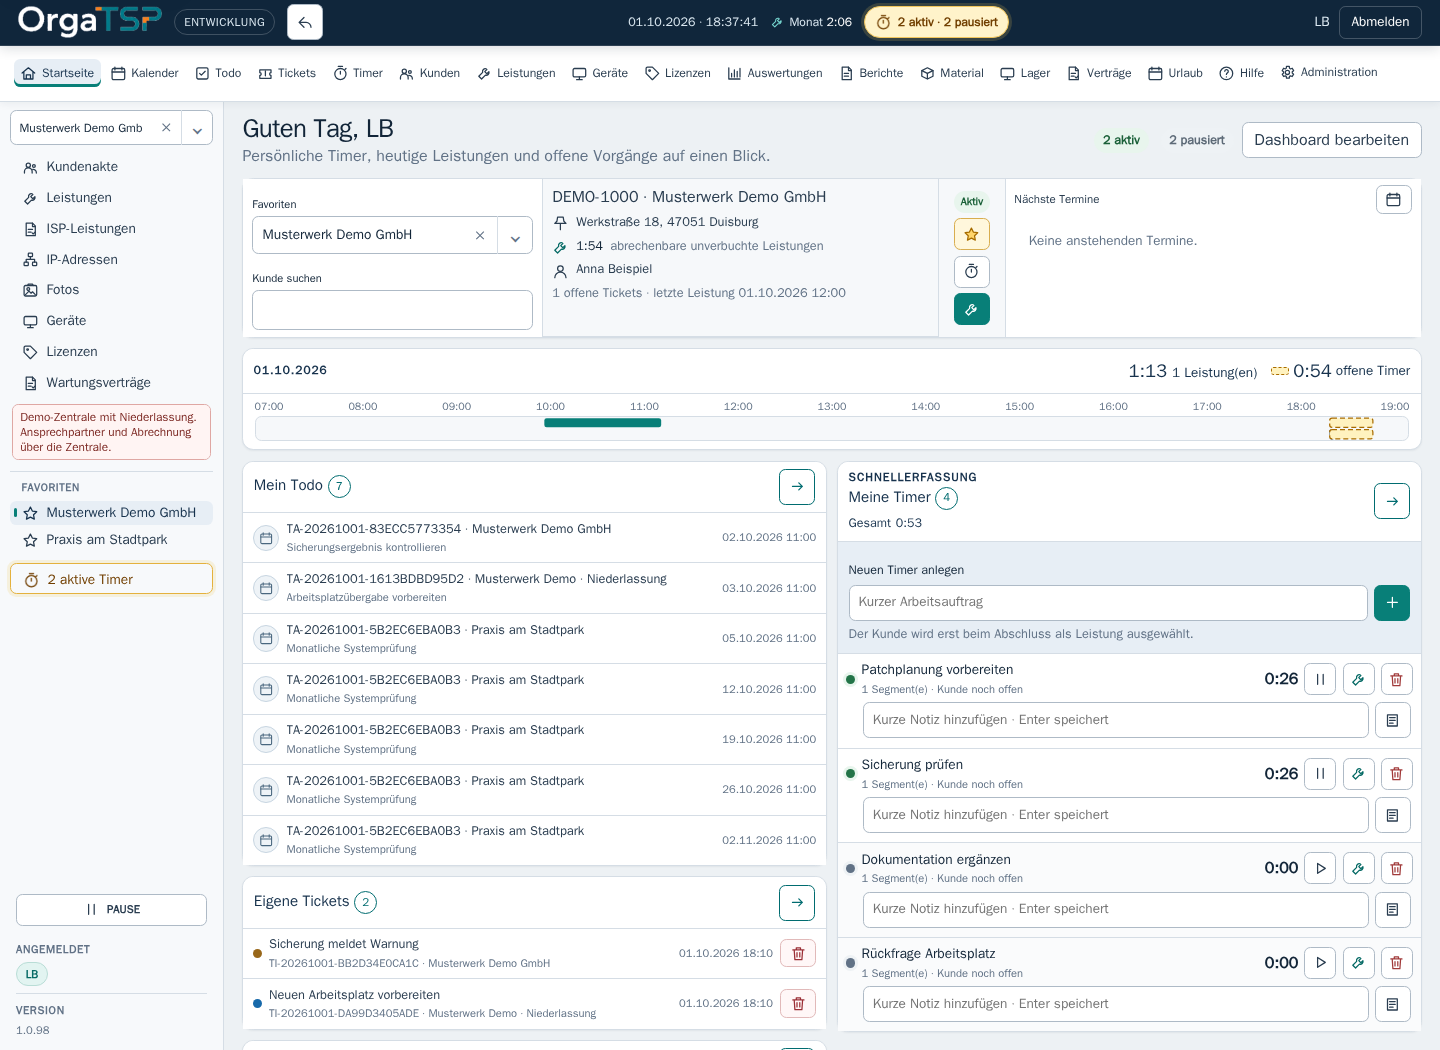This screenshot has height=1050, width=1440.
Task: Open the Wartungsverträge sidebar item
Action: [98, 383]
